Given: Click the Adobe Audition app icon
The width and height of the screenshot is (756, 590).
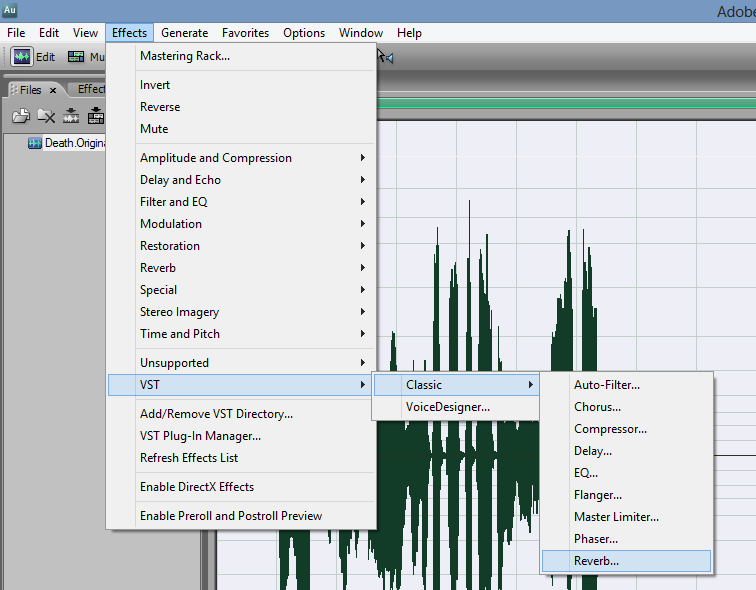Looking at the screenshot, I should pos(10,10).
